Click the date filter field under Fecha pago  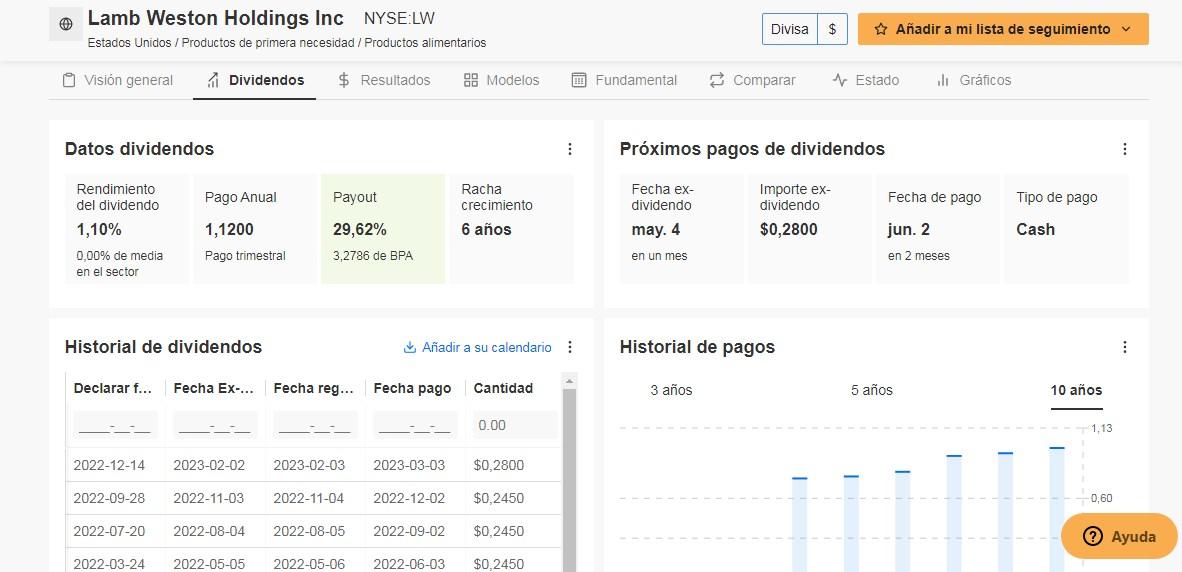pyautogui.click(x=415, y=425)
